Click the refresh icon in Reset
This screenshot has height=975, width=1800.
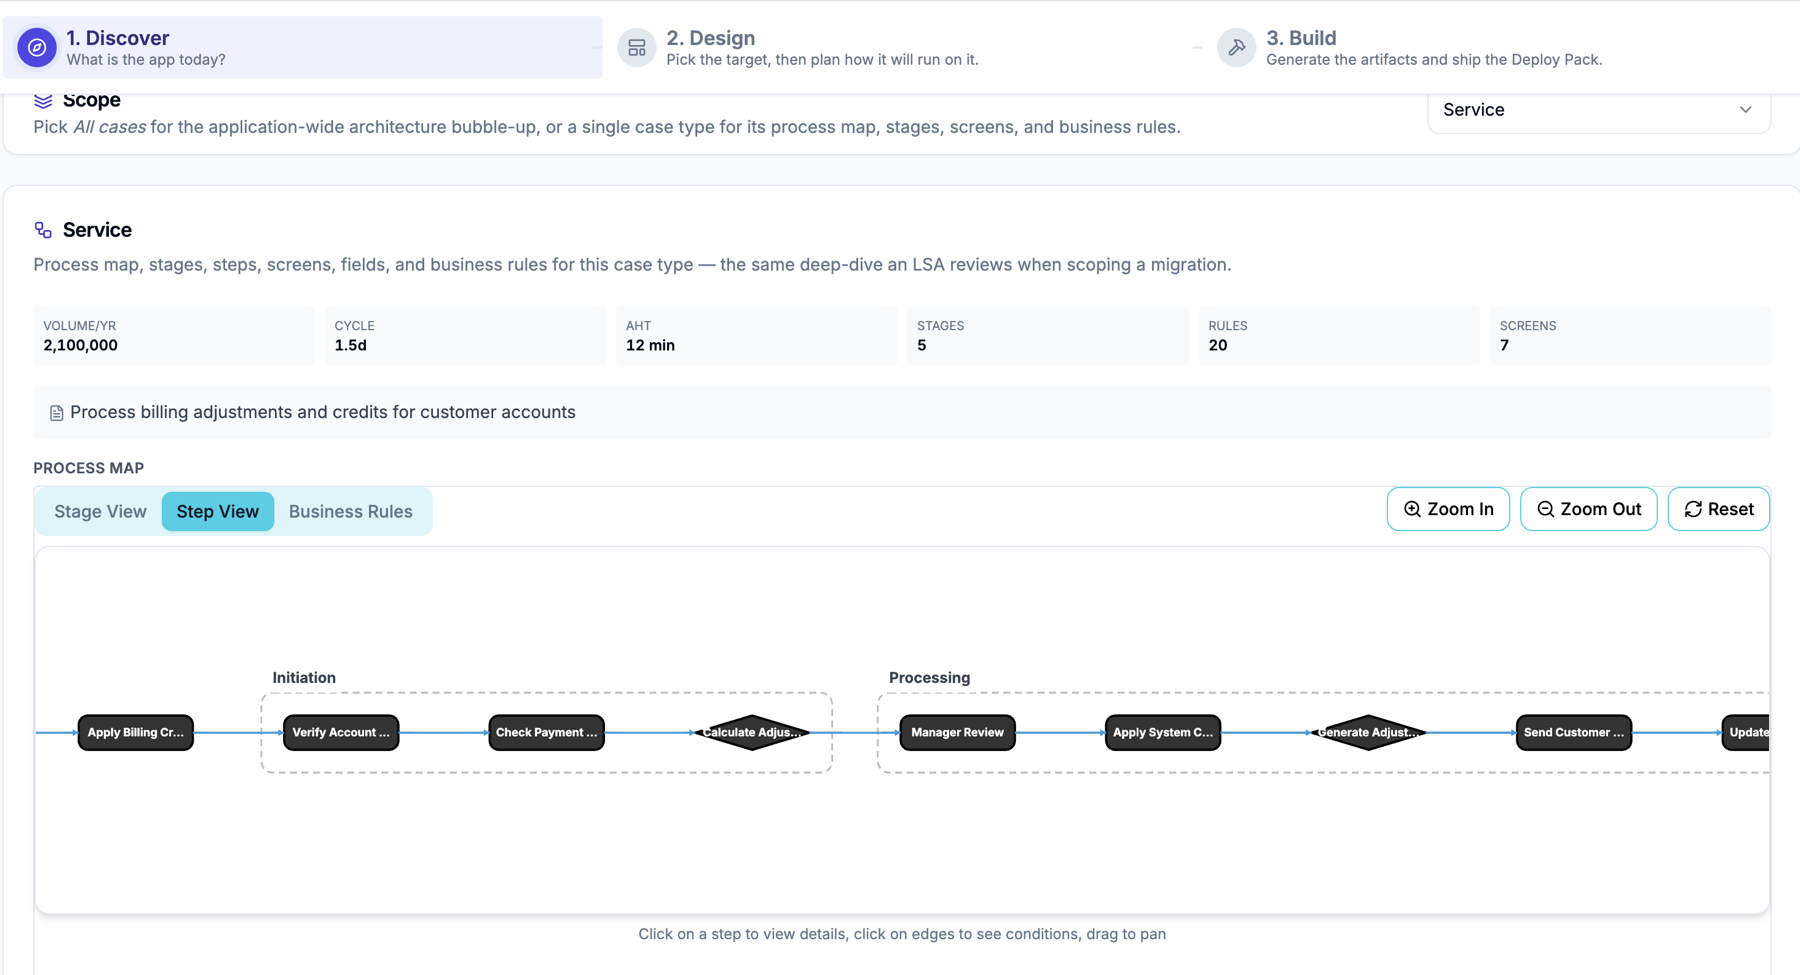point(1693,509)
